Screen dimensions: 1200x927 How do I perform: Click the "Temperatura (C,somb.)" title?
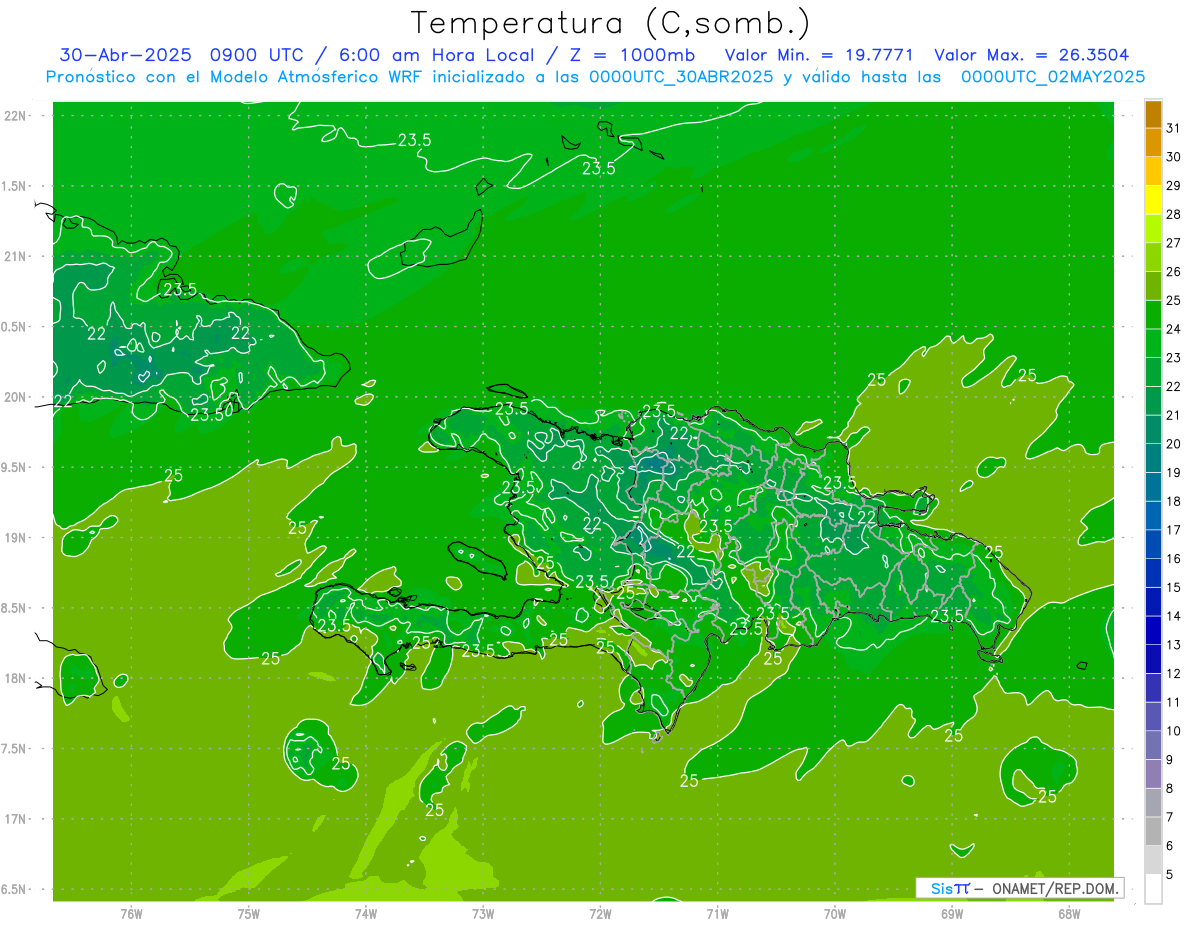(610, 23)
